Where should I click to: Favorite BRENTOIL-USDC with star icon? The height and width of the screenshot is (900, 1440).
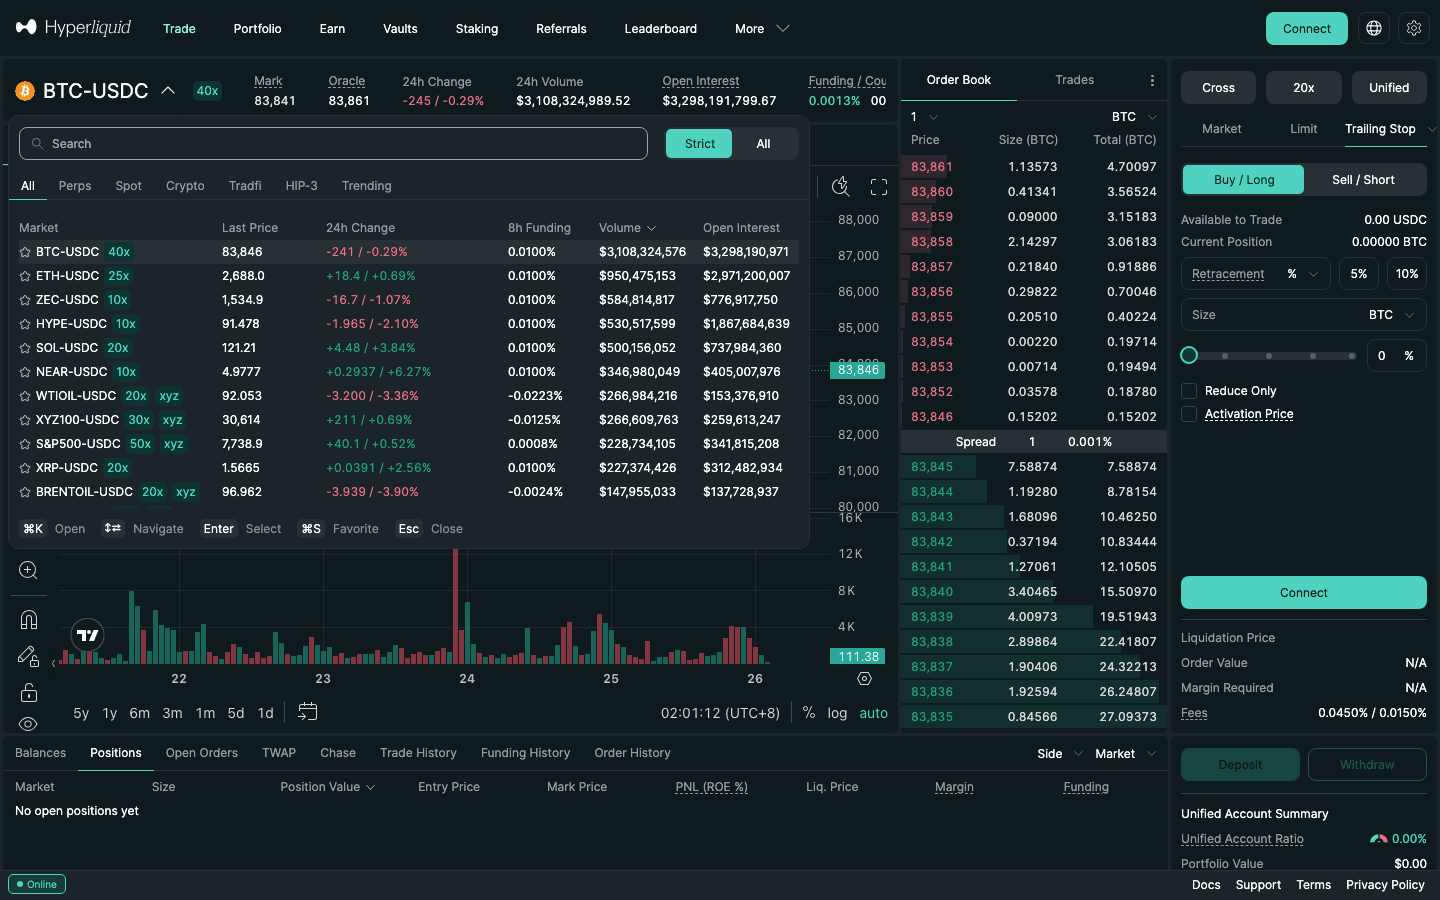25,492
